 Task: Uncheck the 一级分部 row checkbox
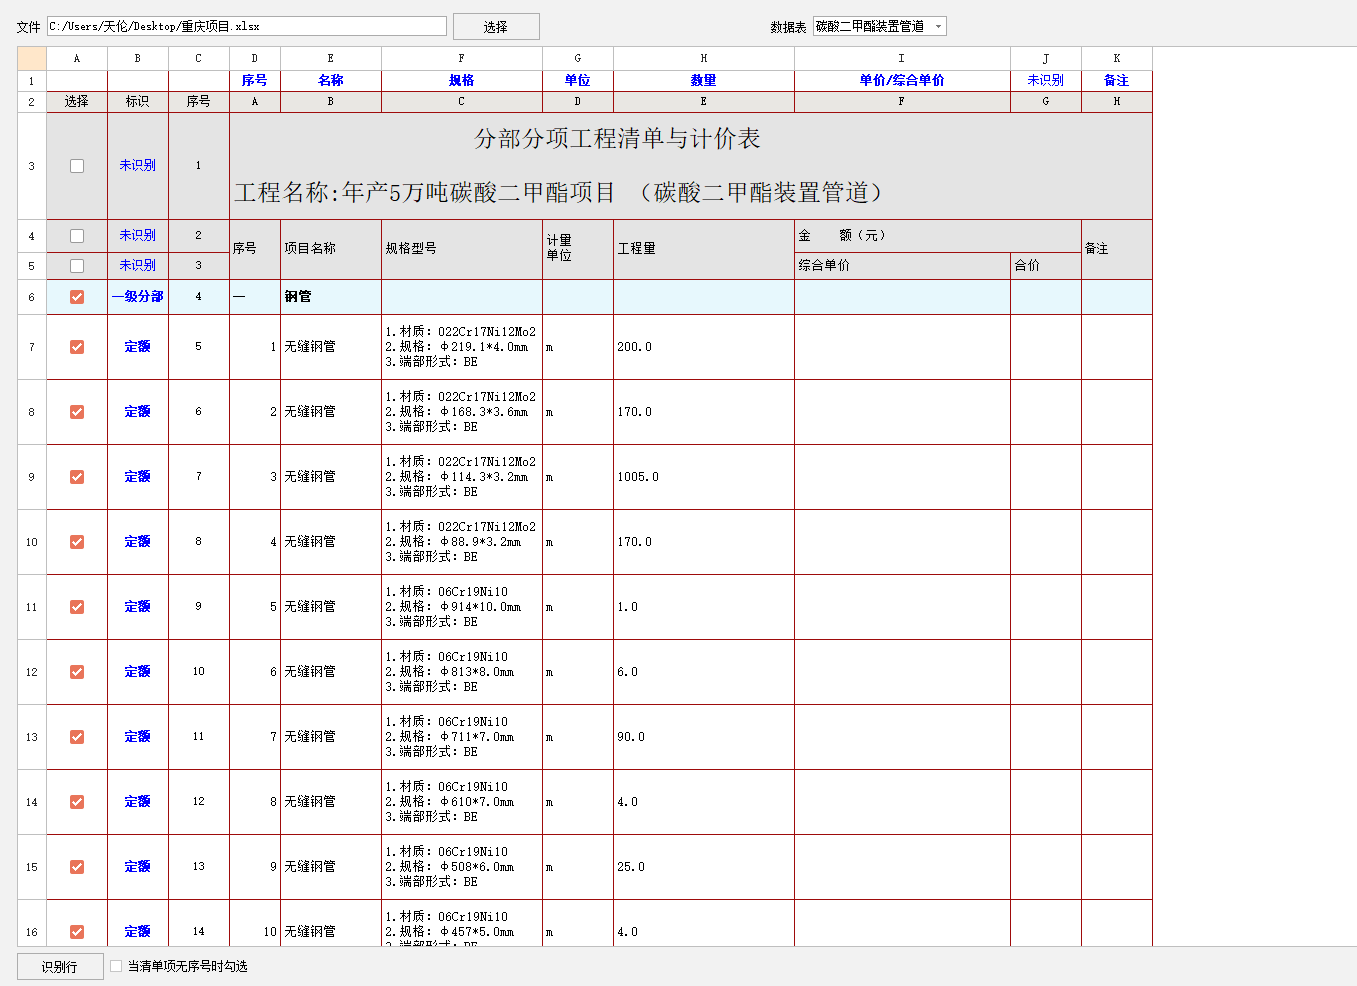77,297
